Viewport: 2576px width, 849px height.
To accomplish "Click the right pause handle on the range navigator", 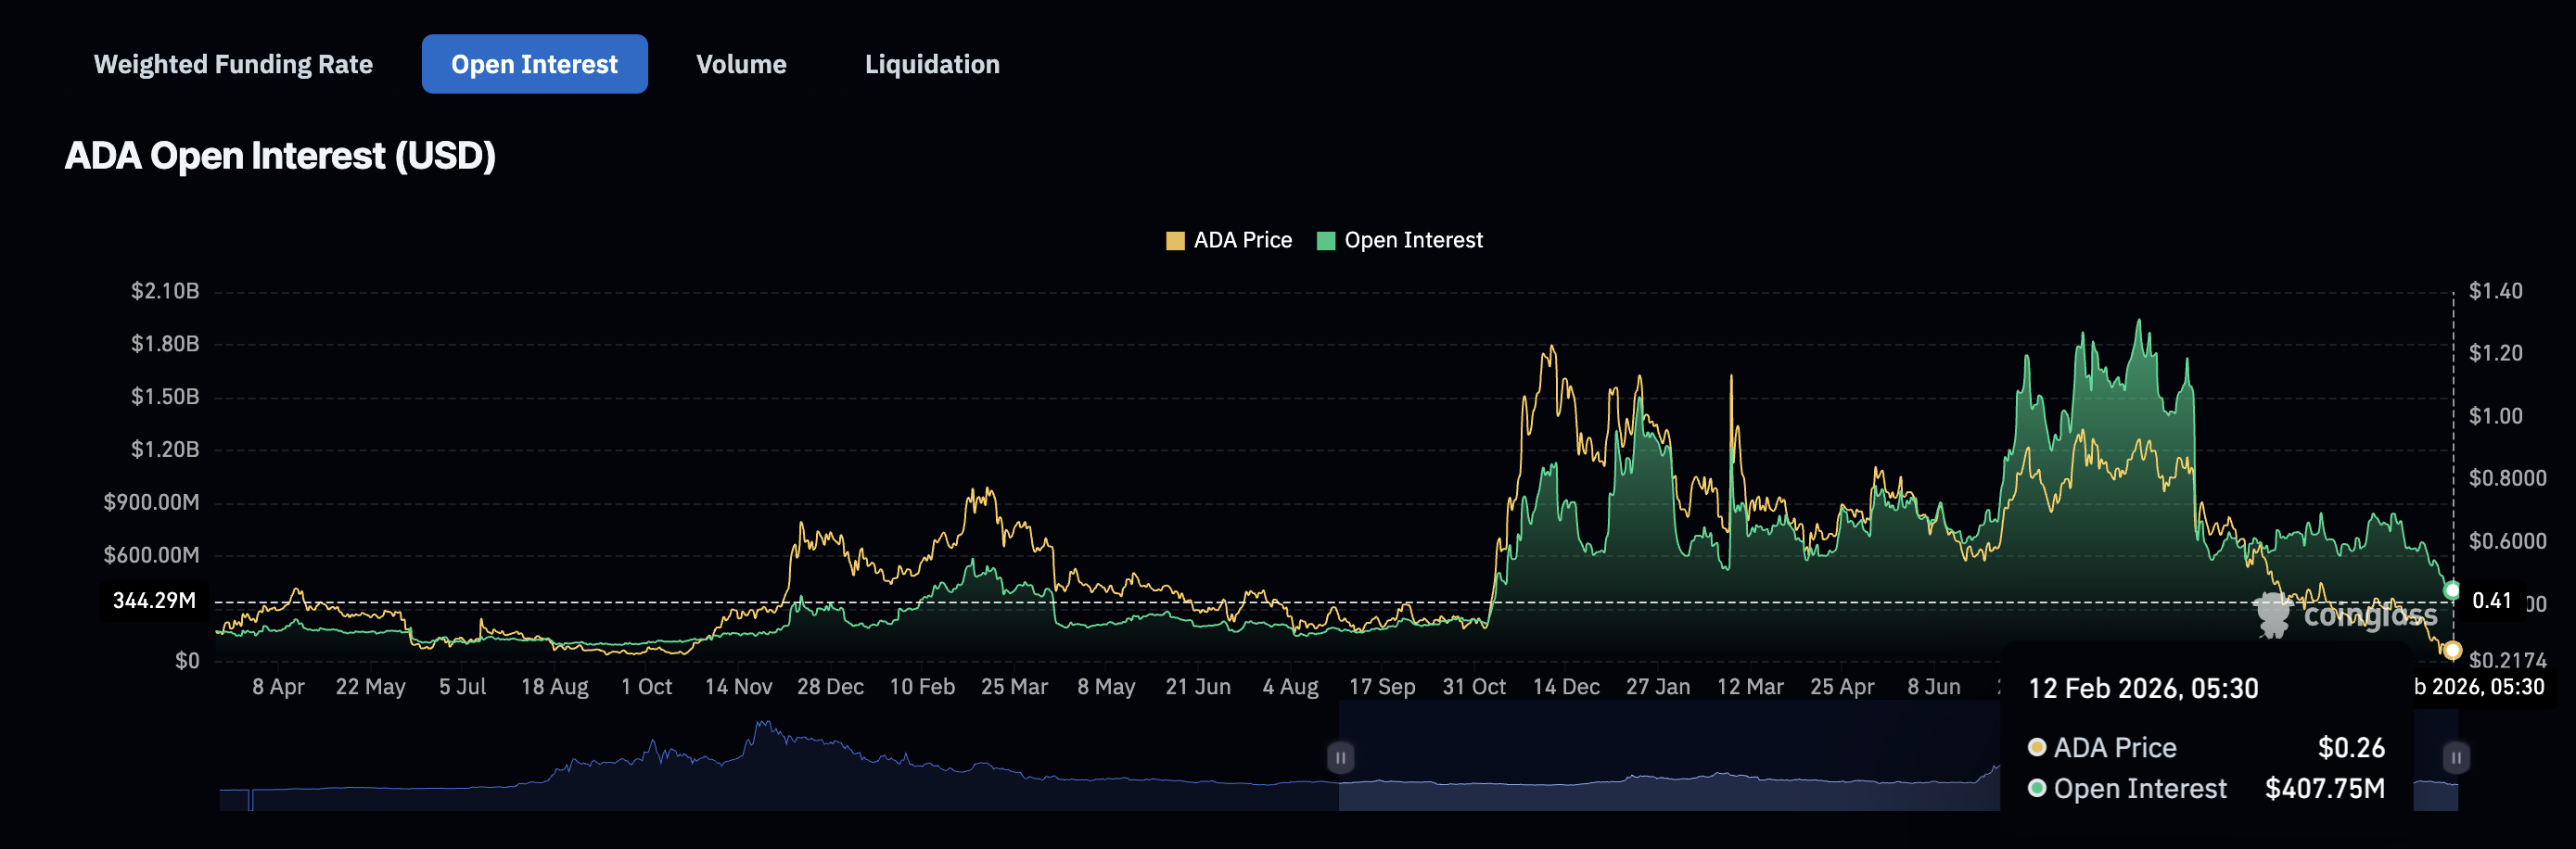I will (x=2457, y=758).
